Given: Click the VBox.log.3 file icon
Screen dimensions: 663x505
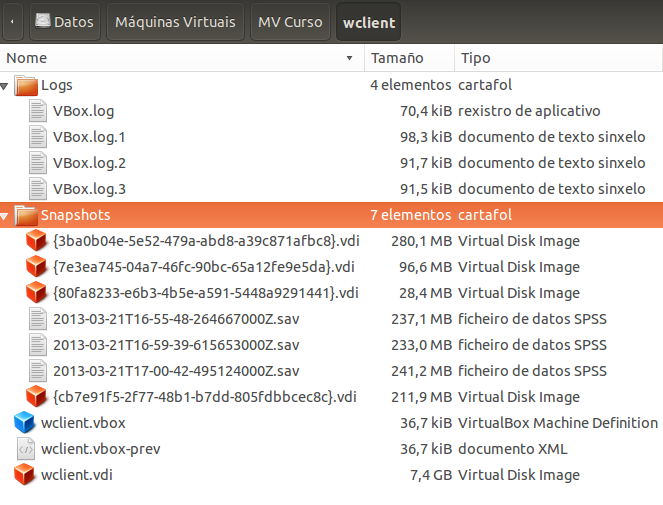Looking at the screenshot, I should (x=38, y=189).
